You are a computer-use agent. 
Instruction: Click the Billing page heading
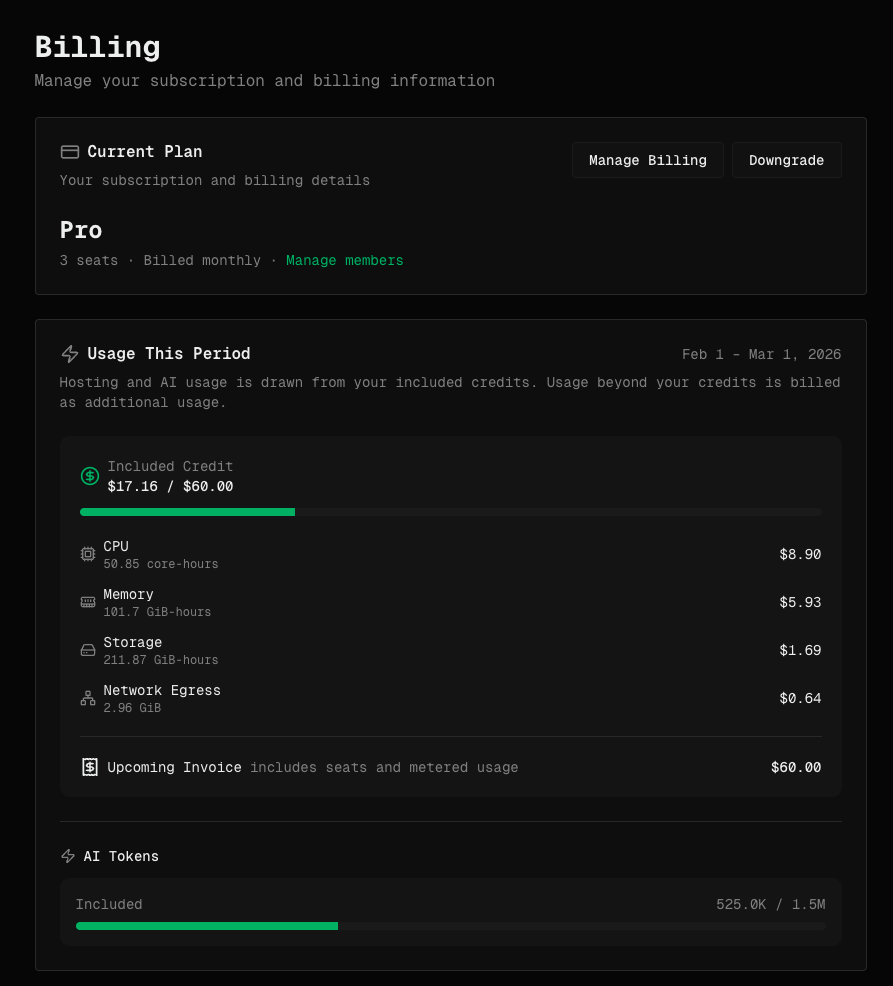point(97,47)
